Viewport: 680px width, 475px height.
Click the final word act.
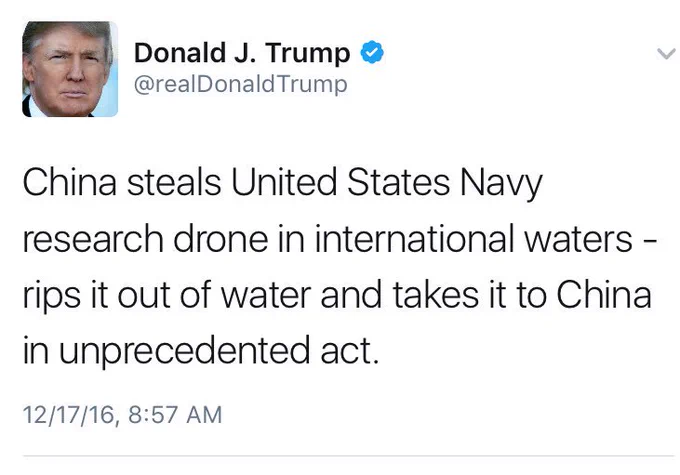click(x=350, y=351)
